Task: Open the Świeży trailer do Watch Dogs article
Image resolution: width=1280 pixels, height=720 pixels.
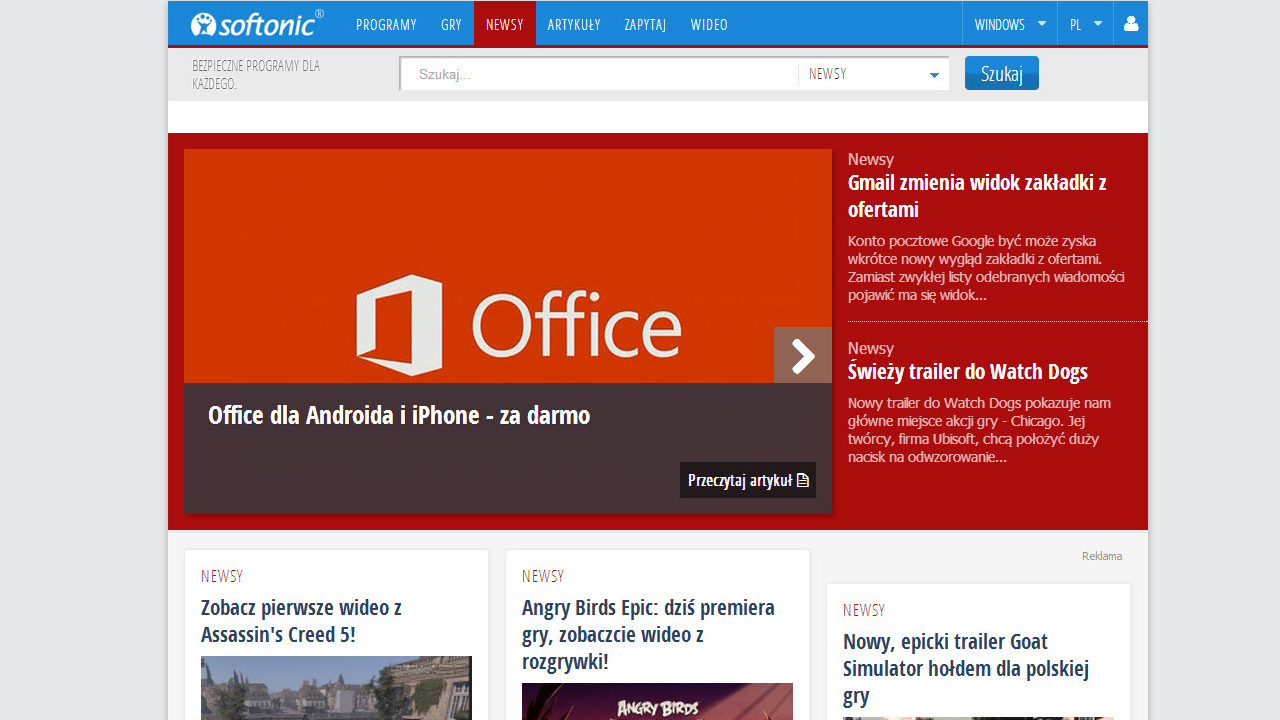Action: tap(967, 372)
